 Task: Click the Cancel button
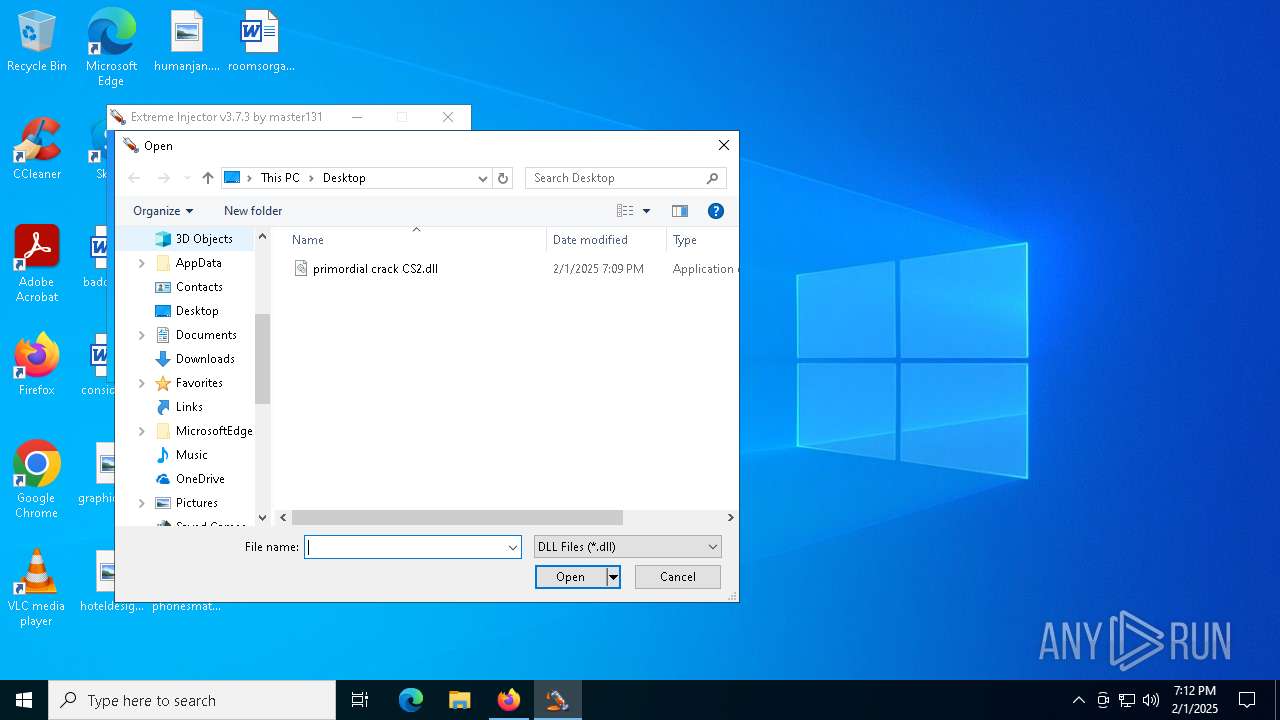(x=678, y=577)
